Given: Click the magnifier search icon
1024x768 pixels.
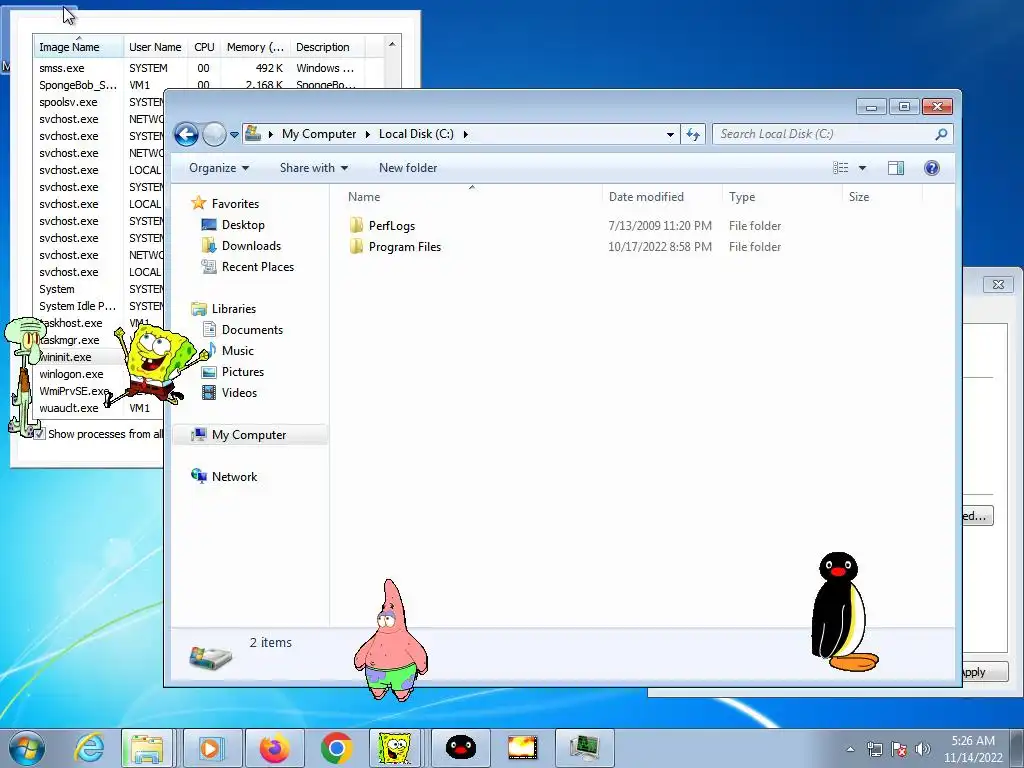Looking at the screenshot, I should pos(941,134).
